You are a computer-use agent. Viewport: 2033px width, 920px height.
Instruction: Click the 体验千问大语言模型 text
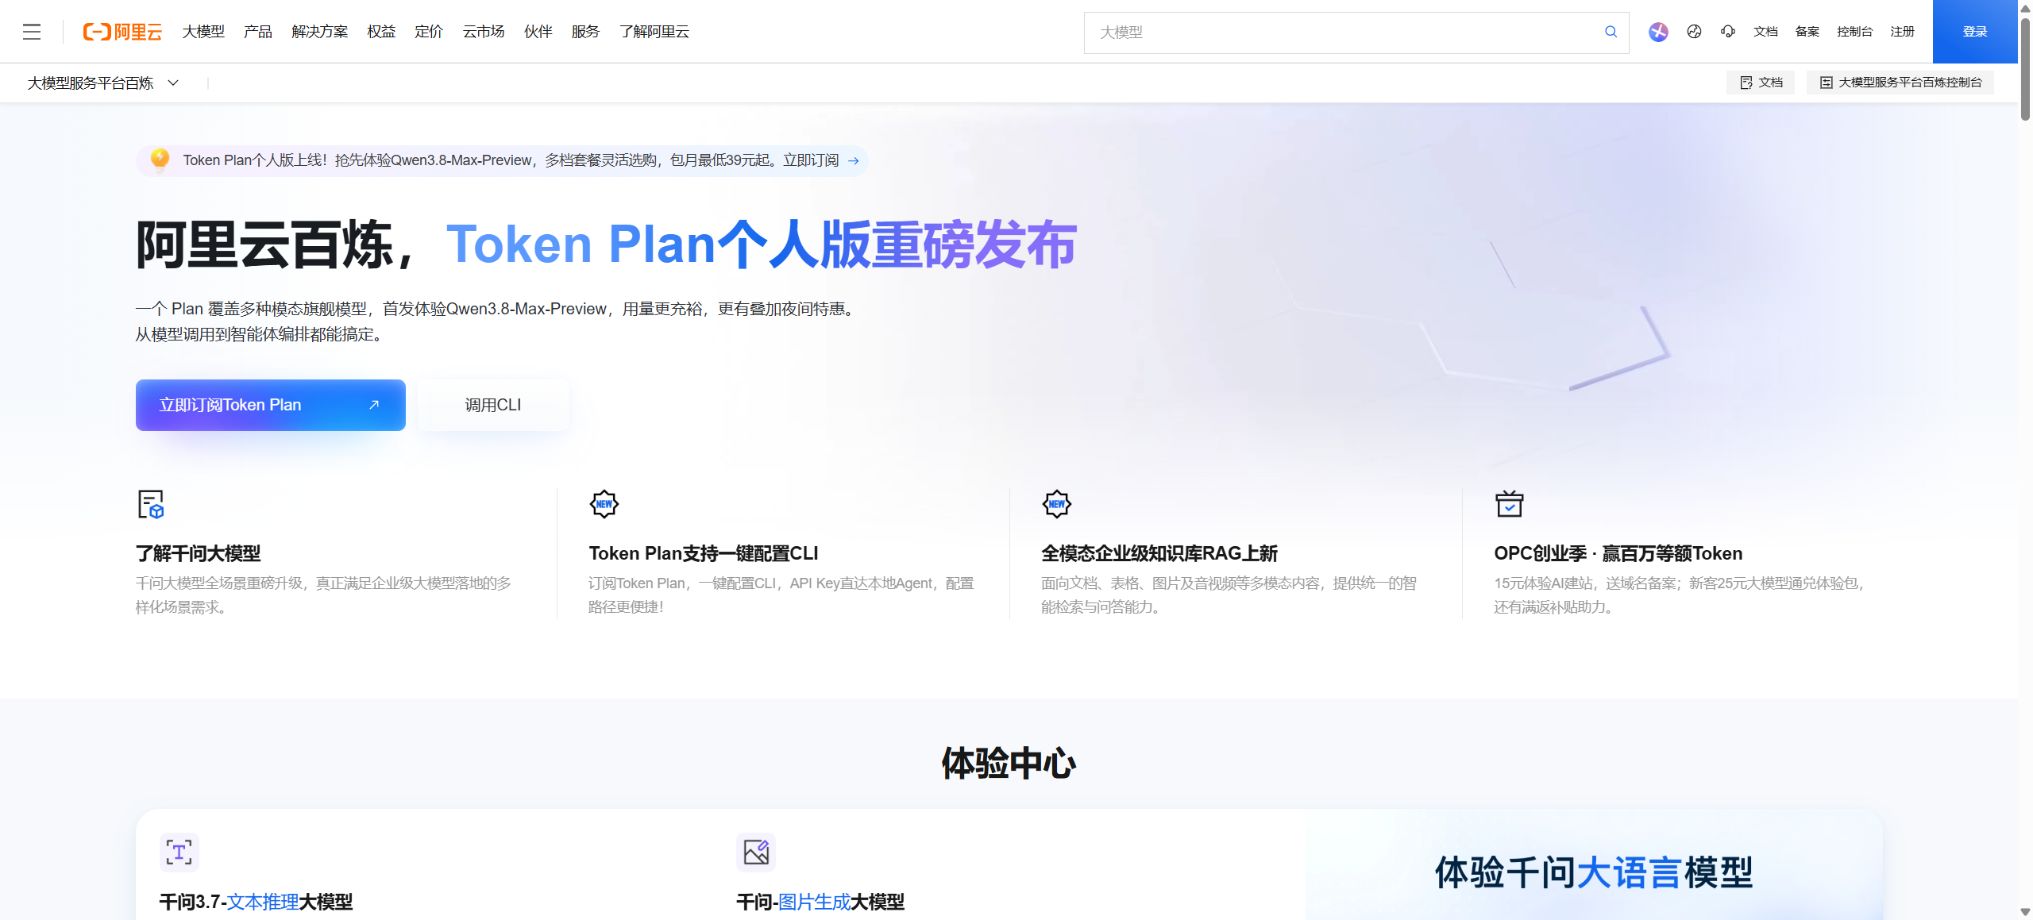1594,873
